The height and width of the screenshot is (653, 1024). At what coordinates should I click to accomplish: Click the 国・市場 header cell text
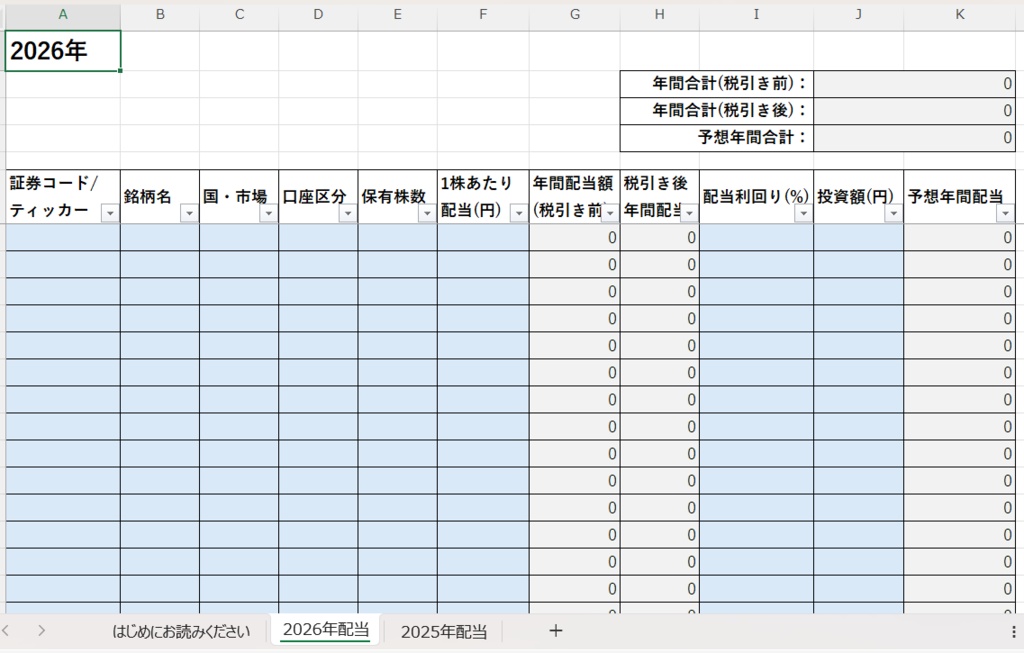click(235, 197)
